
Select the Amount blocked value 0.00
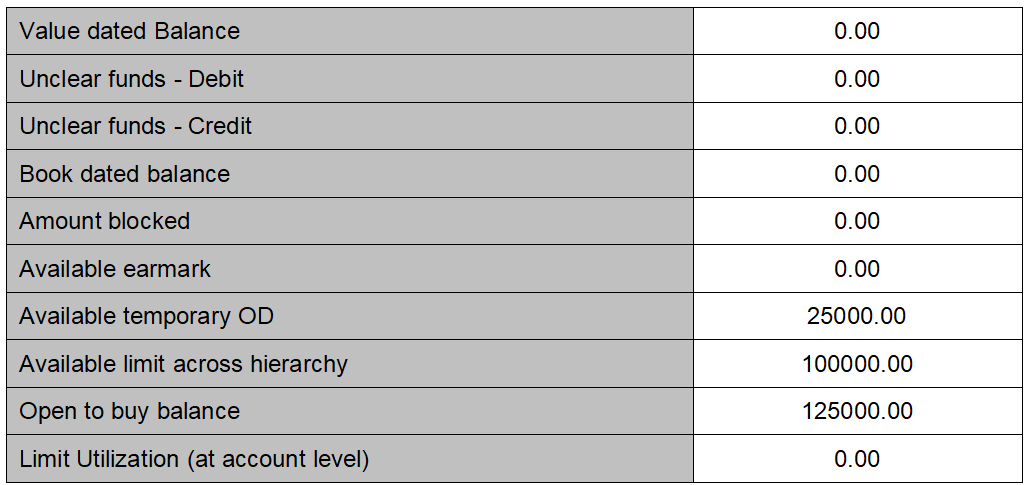857,221
